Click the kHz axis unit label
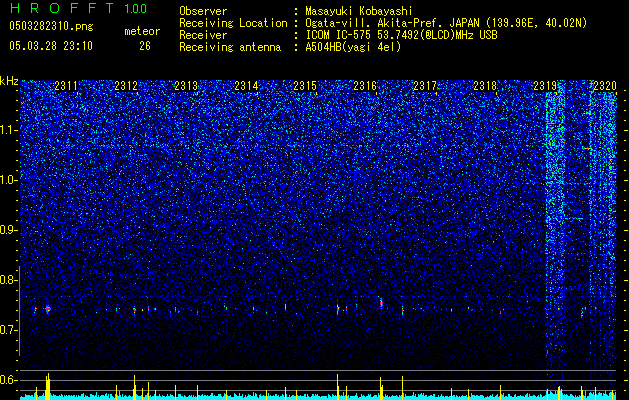629x400 pixels. [9, 81]
